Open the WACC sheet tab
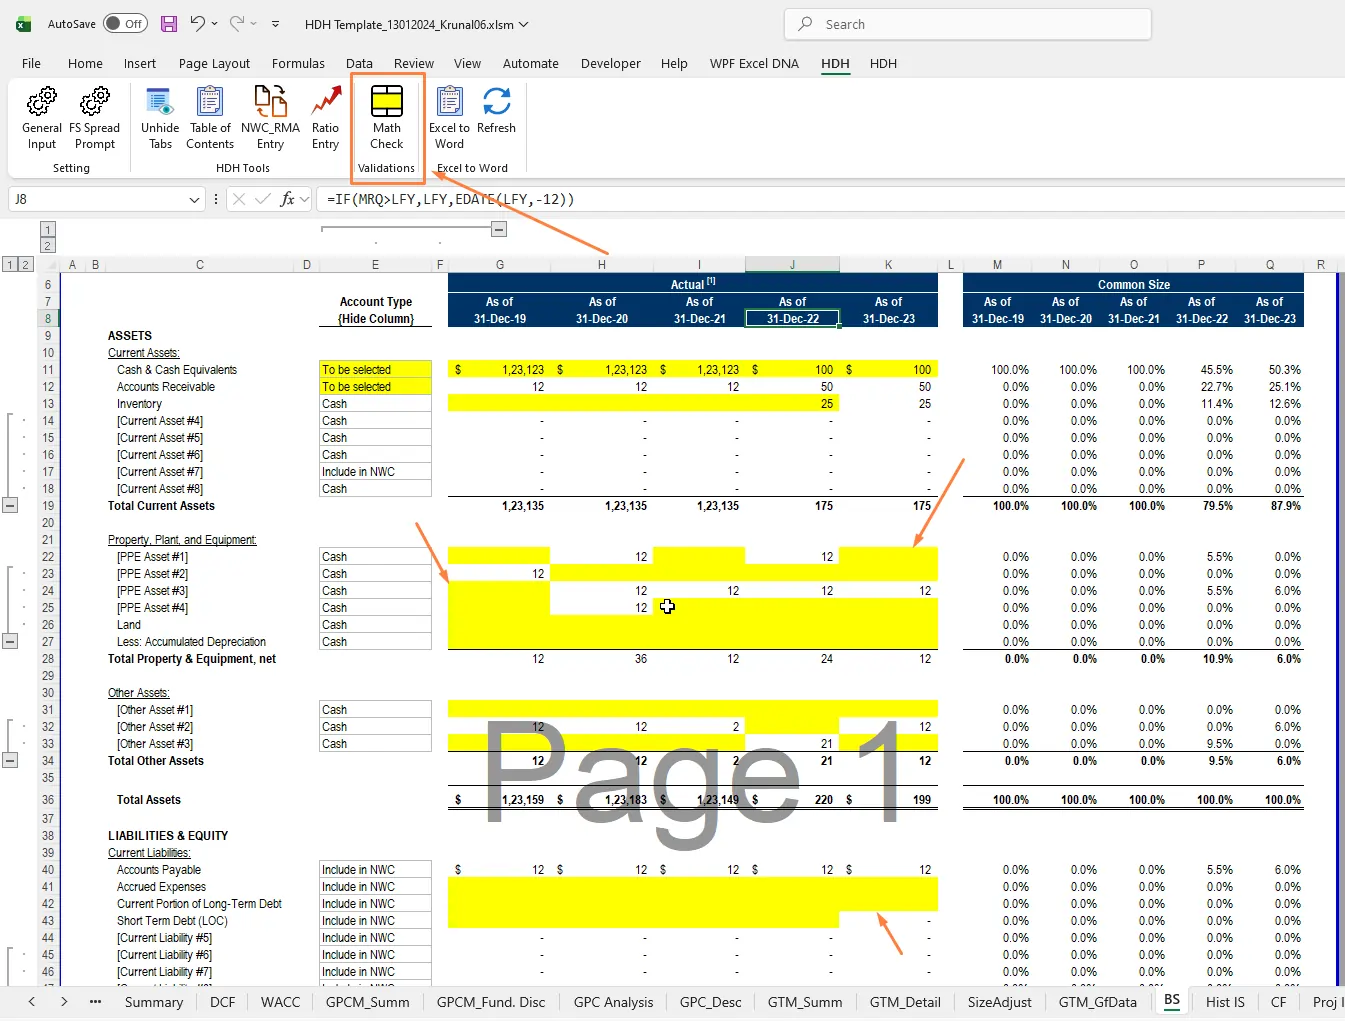The width and height of the screenshot is (1345, 1021). [280, 1001]
